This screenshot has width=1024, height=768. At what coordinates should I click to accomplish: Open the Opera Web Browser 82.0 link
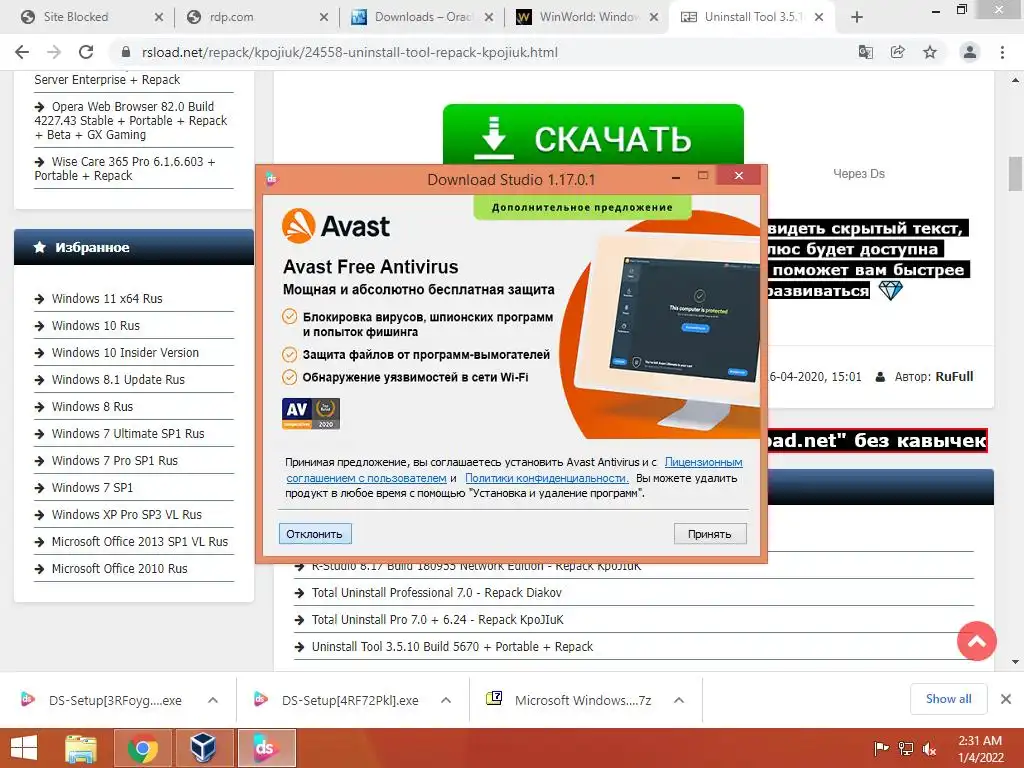pyautogui.click(x=131, y=121)
